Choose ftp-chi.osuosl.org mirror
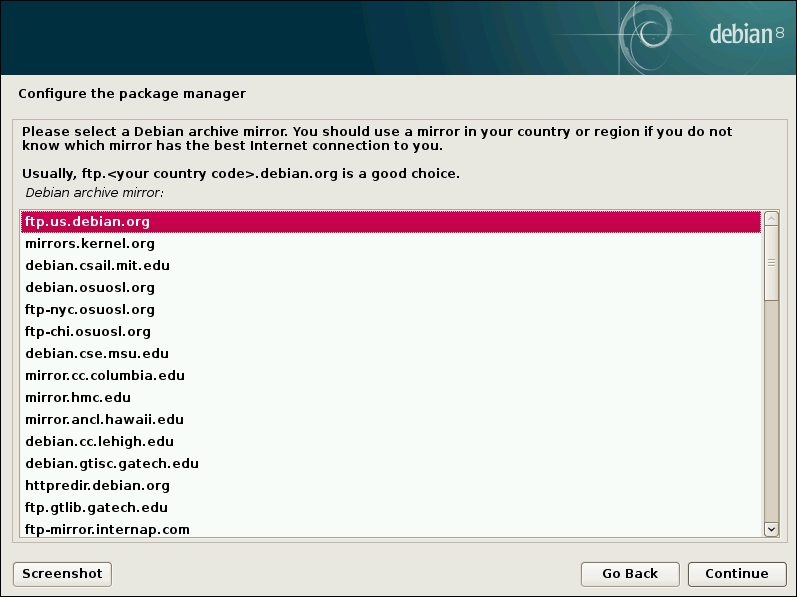Viewport: 797px width, 597px height. [391, 332]
